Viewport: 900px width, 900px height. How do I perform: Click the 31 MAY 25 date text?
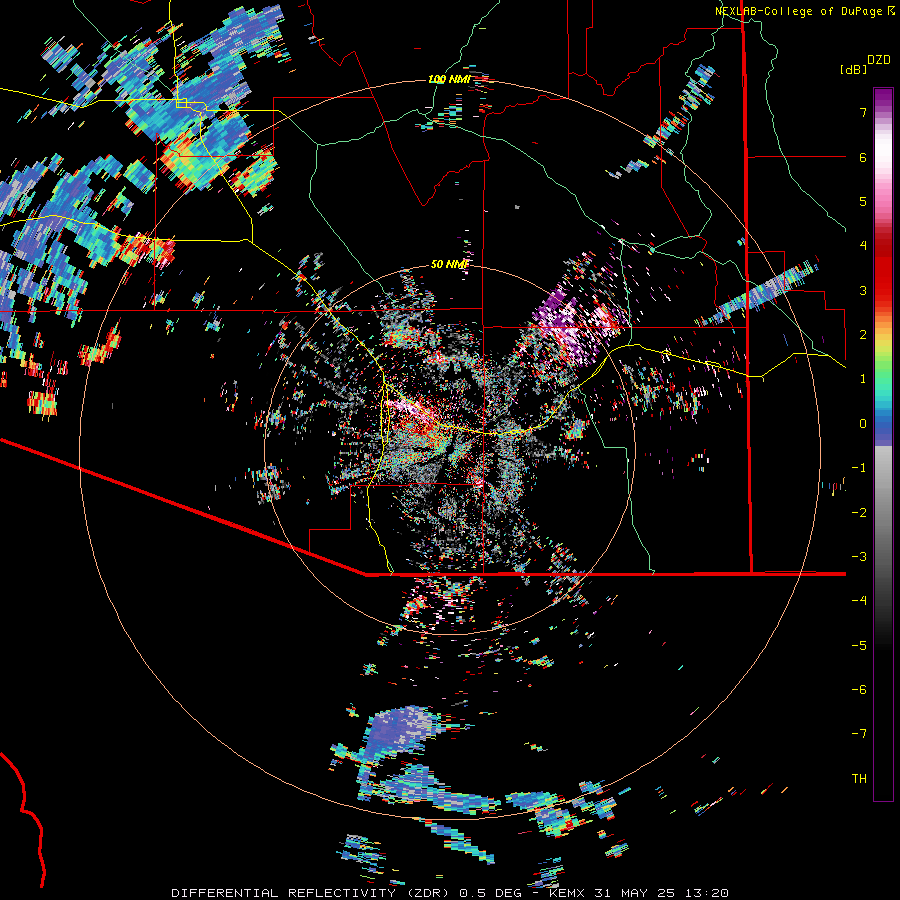tap(637, 893)
